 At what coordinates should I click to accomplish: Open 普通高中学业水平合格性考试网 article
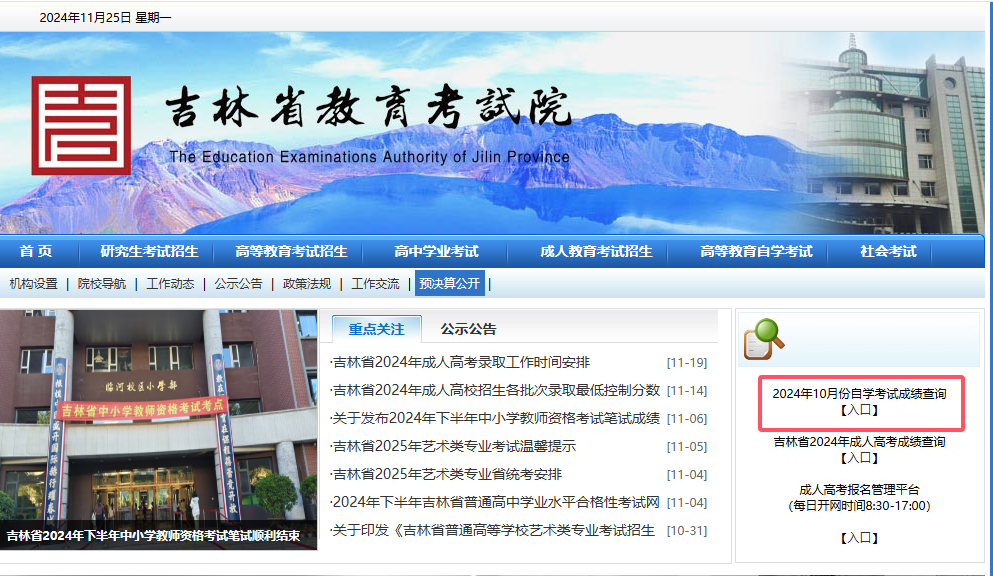[x=496, y=502]
